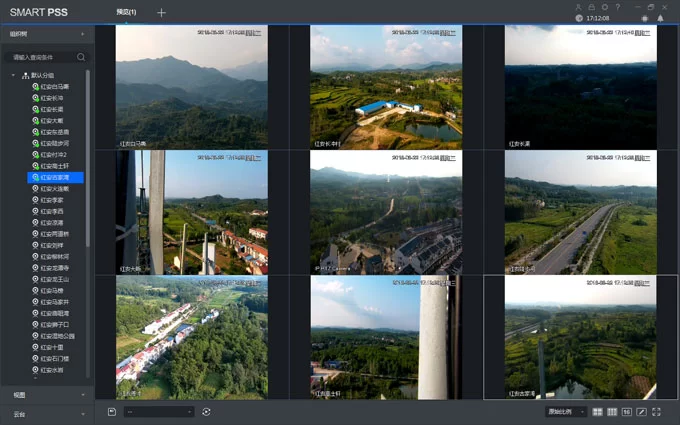Click the alarm bell icon
Image resolution: width=680 pixels, height=425 pixels.
(660, 18)
